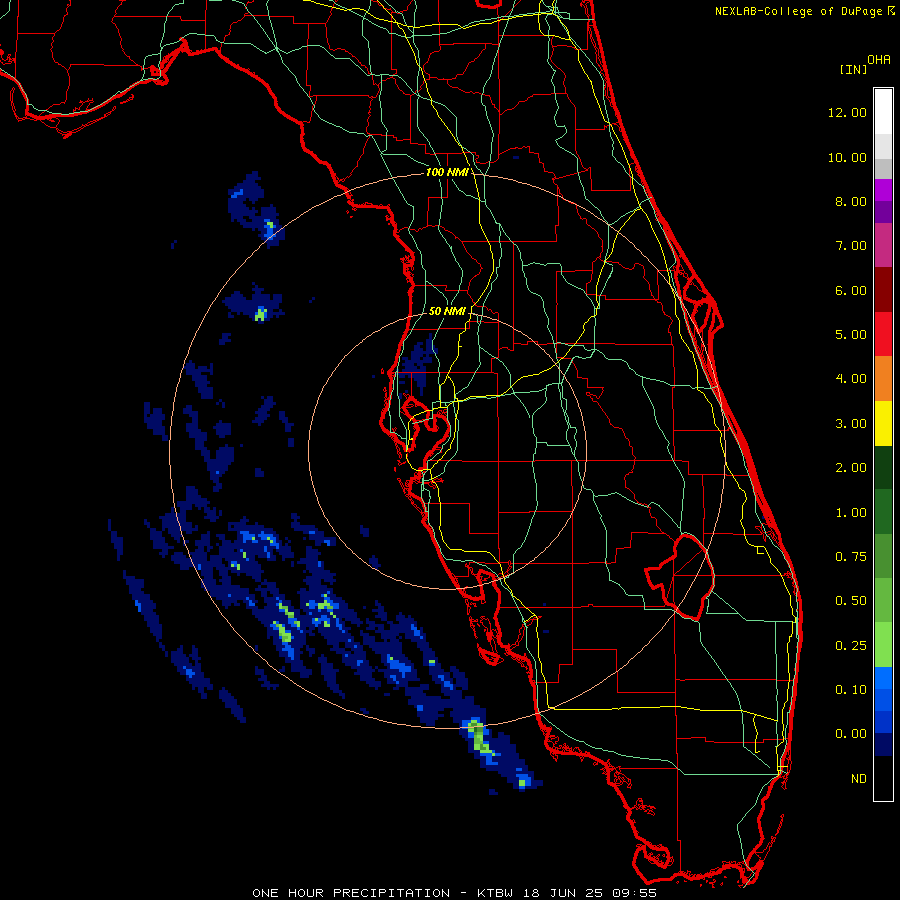The image size is (900, 900).
Task: Select the white swatch beside 12.00
Action: pyautogui.click(x=883, y=112)
